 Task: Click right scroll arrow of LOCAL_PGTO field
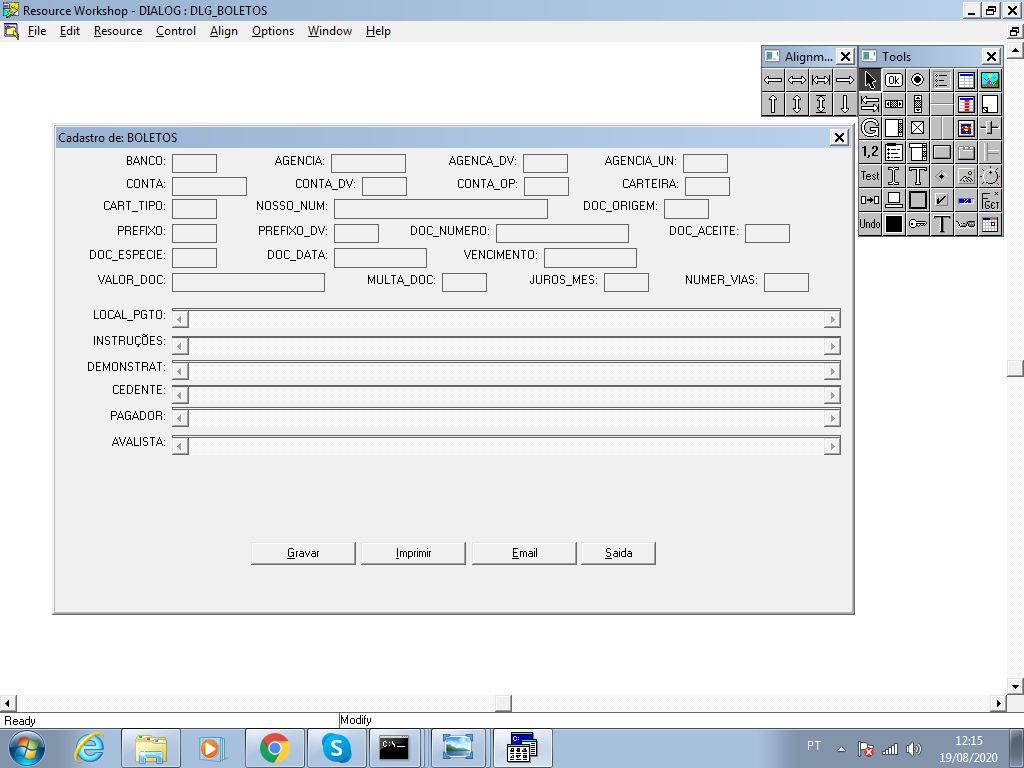(832, 319)
